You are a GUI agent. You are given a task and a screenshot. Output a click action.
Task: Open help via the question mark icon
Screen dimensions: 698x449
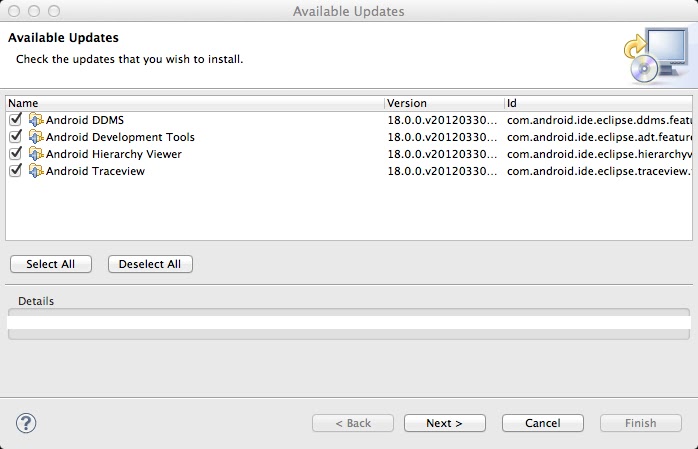coord(26,423)
